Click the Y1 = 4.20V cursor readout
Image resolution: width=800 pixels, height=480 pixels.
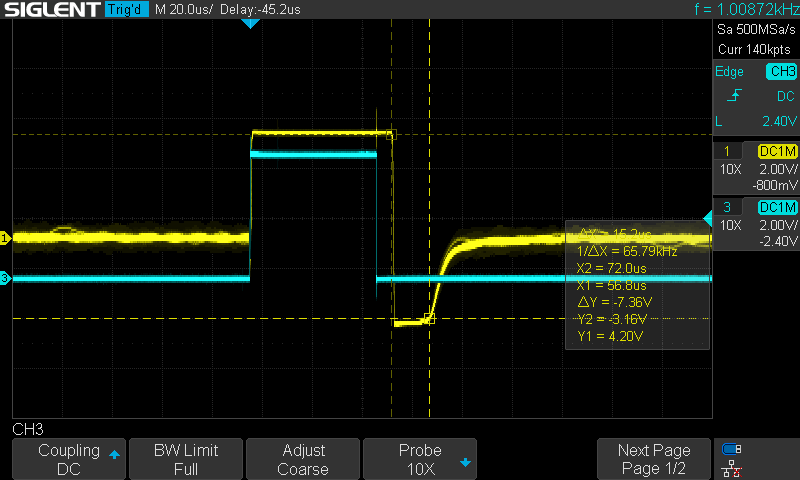click(610, 337)
